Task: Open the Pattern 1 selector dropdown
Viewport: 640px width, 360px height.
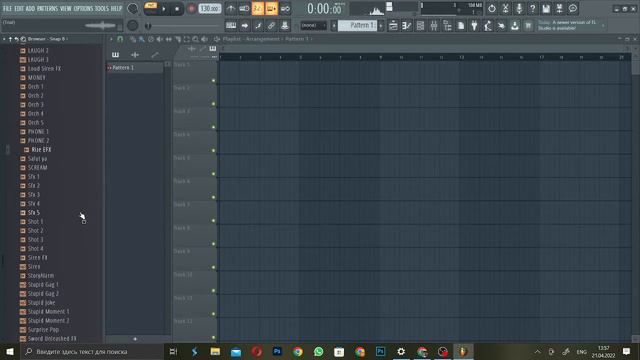Action: click(358, 26)
